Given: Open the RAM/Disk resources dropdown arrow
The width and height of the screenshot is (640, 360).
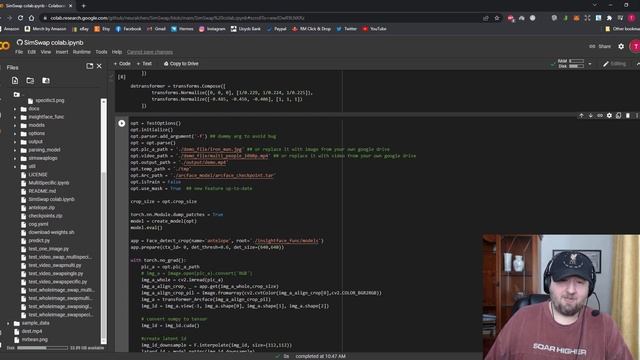Looking at the screenshot, I should [x=590, y=64].
